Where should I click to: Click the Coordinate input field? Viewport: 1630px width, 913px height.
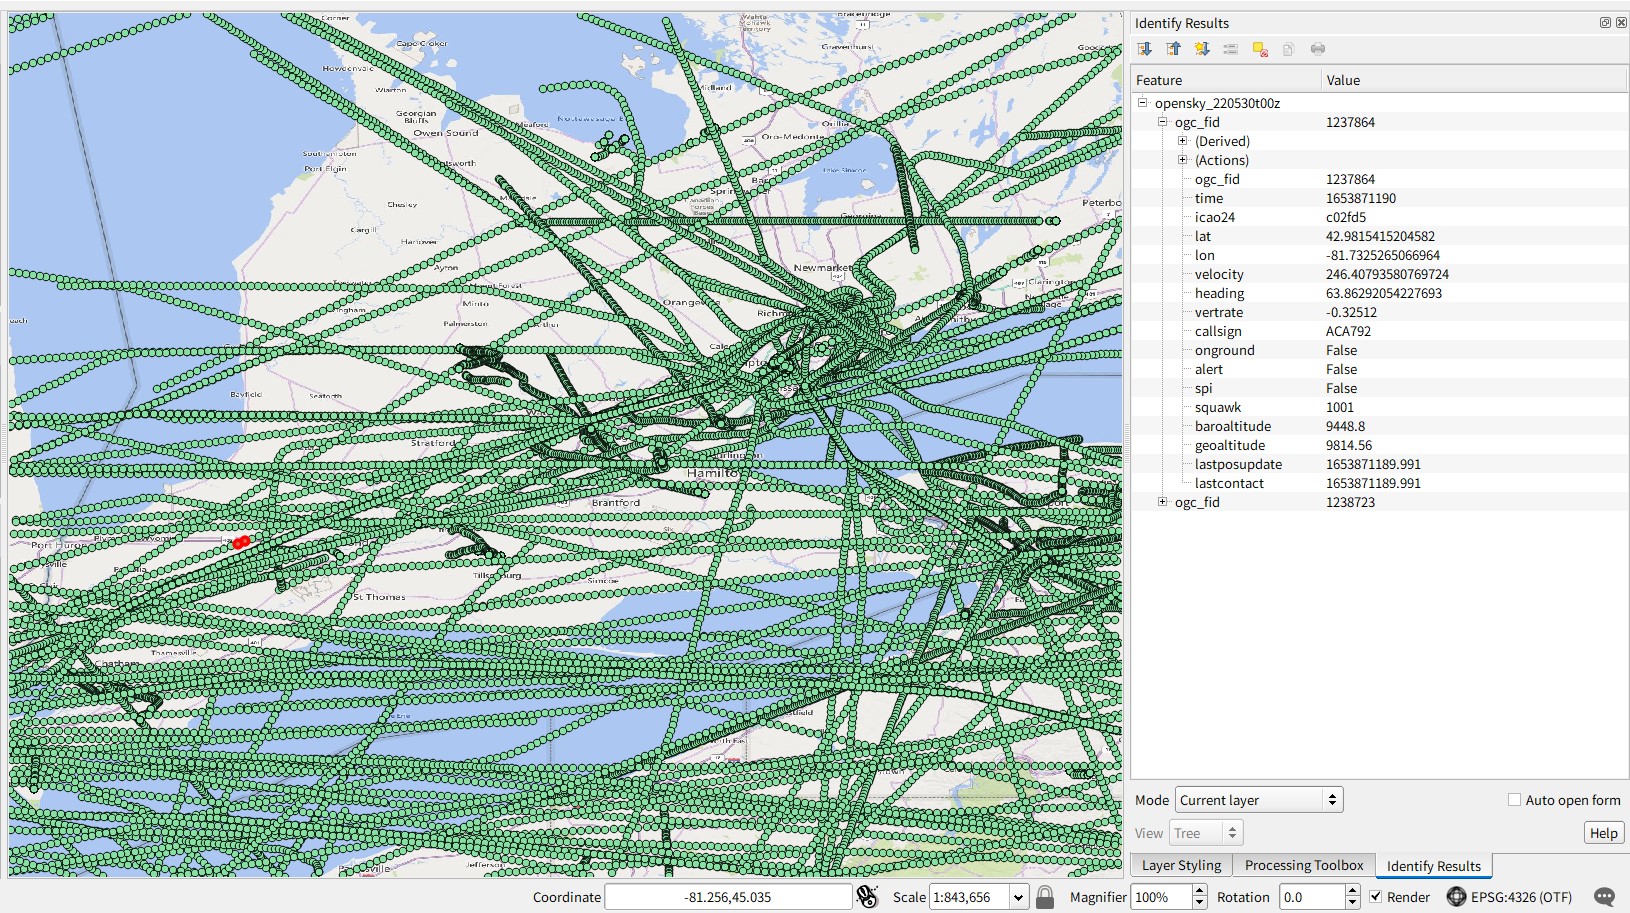(x=728, y=897)
